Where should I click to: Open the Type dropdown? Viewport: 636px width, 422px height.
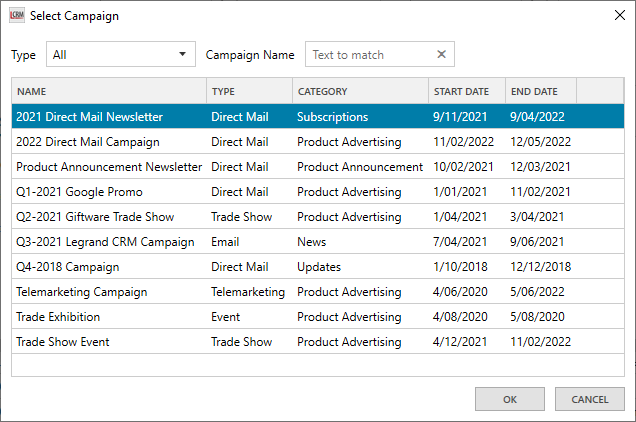coord(120,55)
